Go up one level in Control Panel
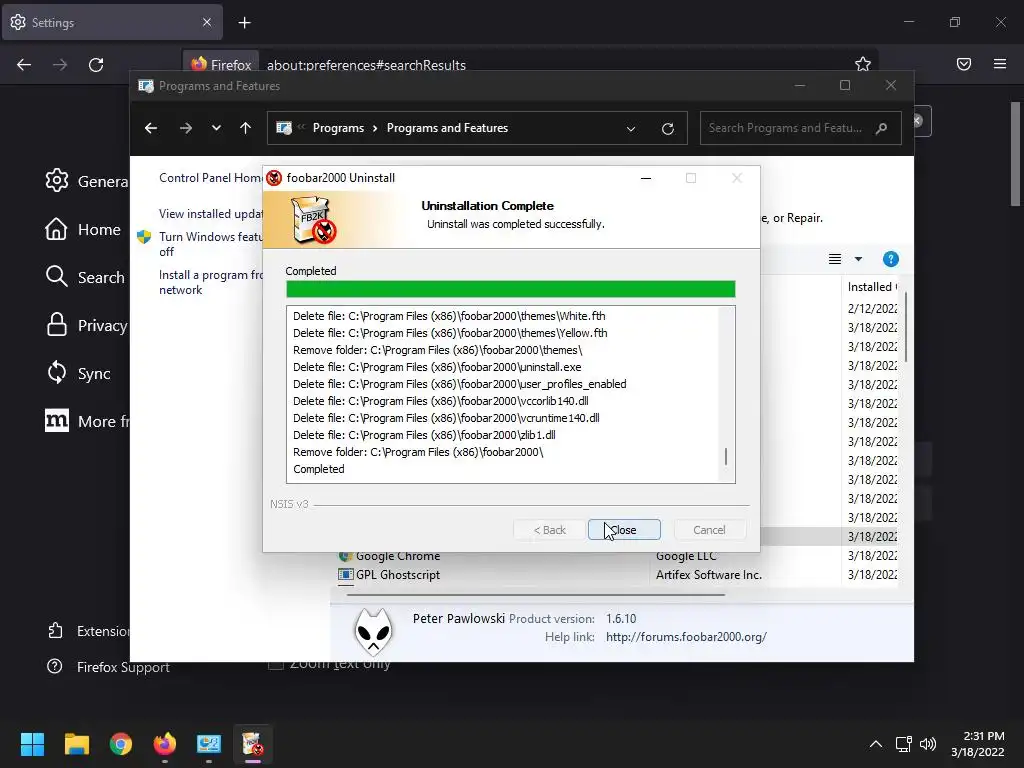Screen dimensions: 1024x768 [245, 128]
